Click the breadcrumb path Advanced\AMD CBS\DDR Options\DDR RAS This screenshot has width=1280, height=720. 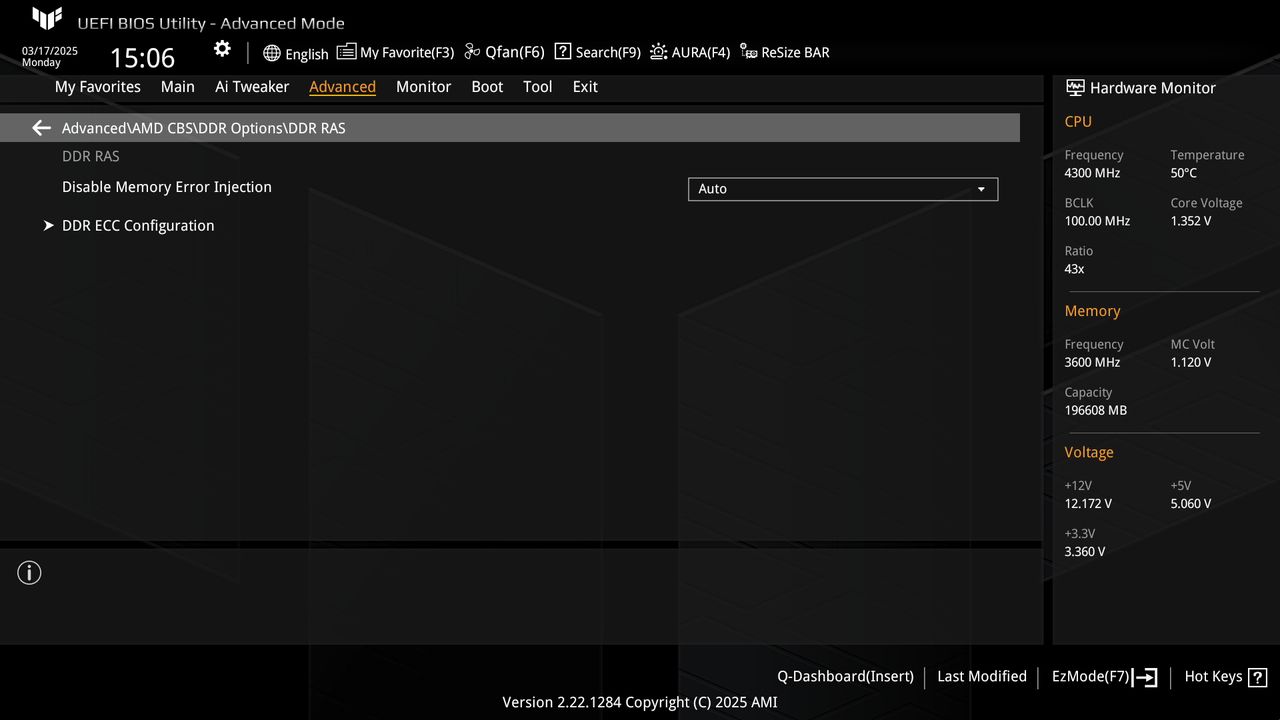click(x=204, y=128)
